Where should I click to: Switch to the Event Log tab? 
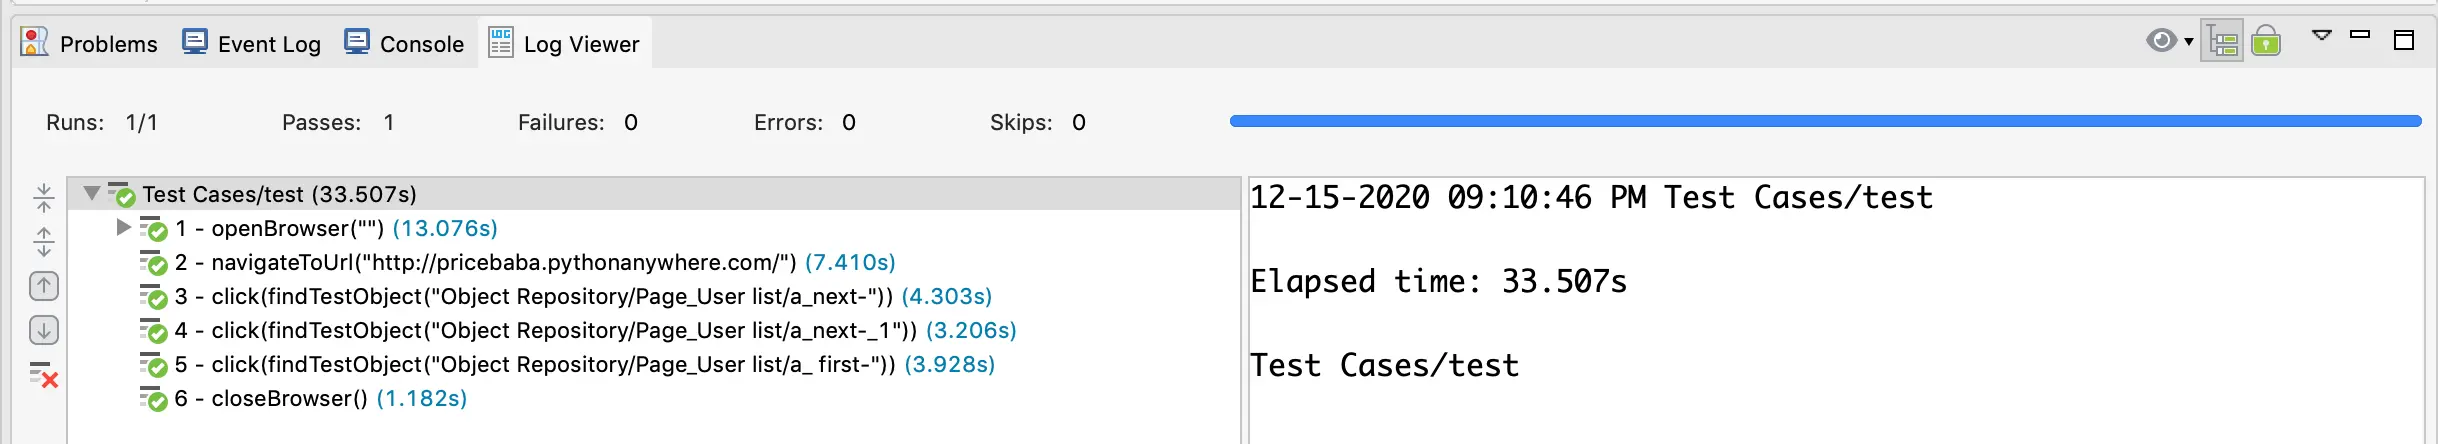[252, 43]
